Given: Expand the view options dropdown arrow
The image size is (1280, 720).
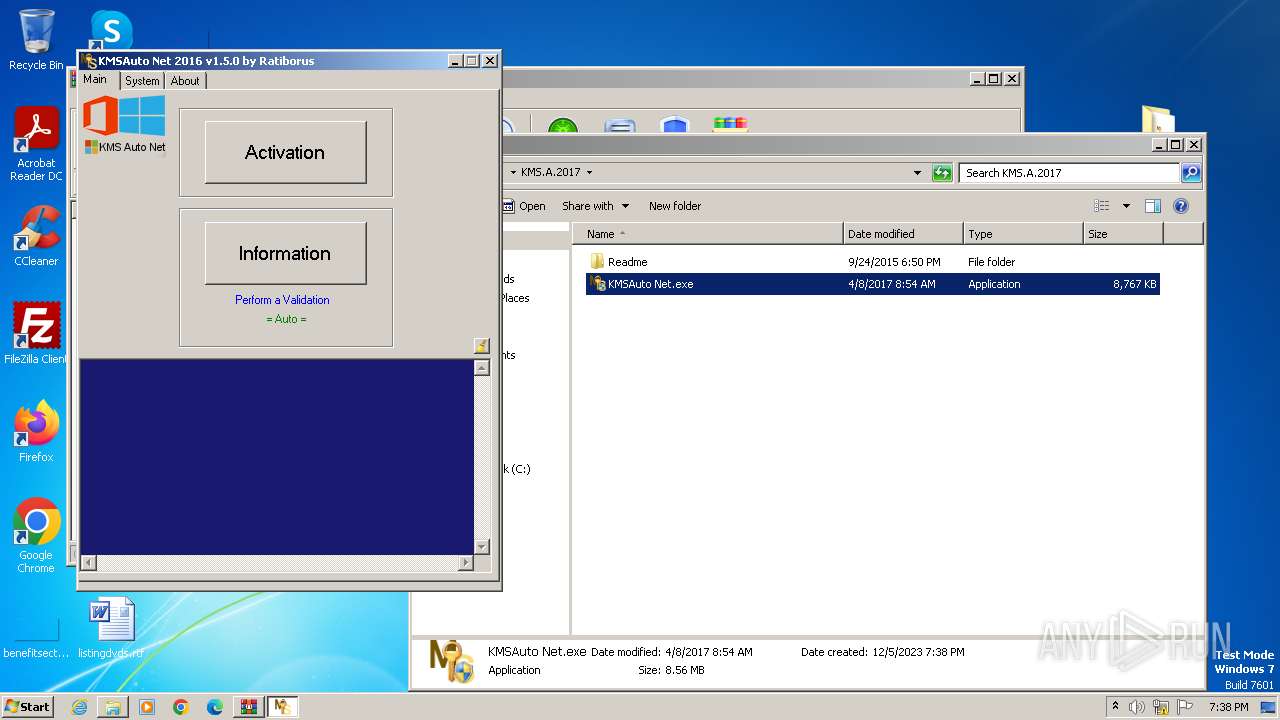Looking at the screenshot, I should (x=1126, y=206).
